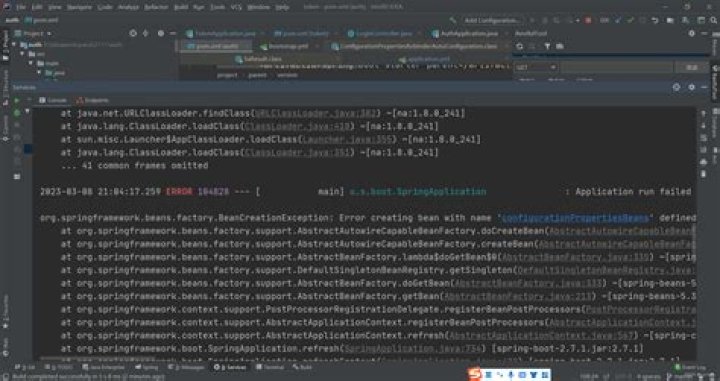Click expand/collapse all icon in Project panel
720x381 pixels.
click(x=146, y=34)
